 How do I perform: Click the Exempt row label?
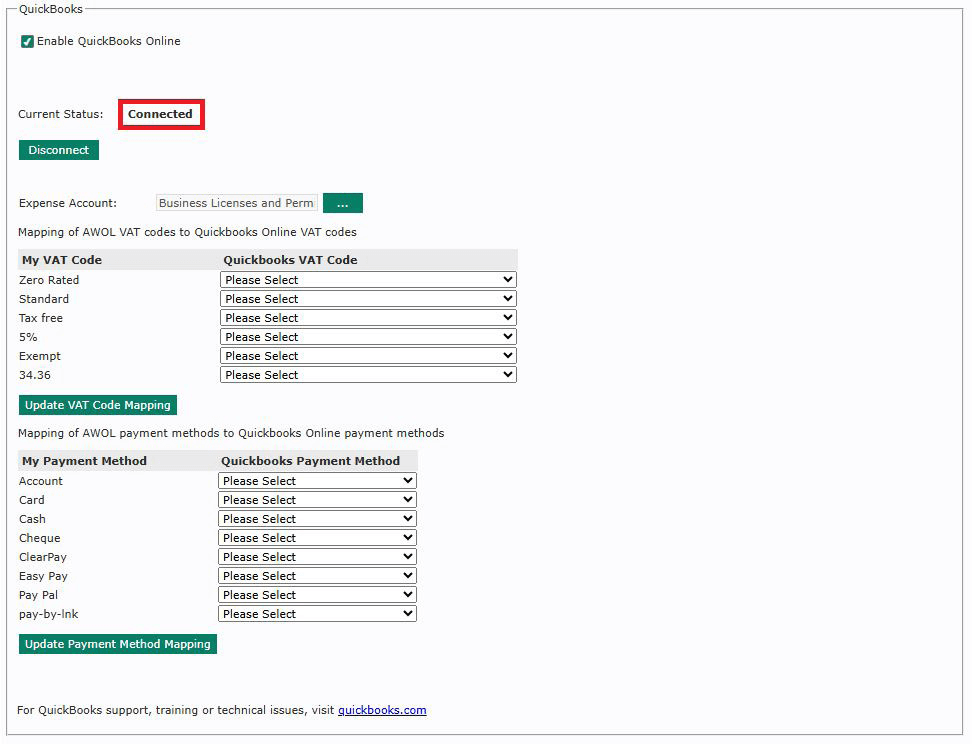(x=40, y=356)
